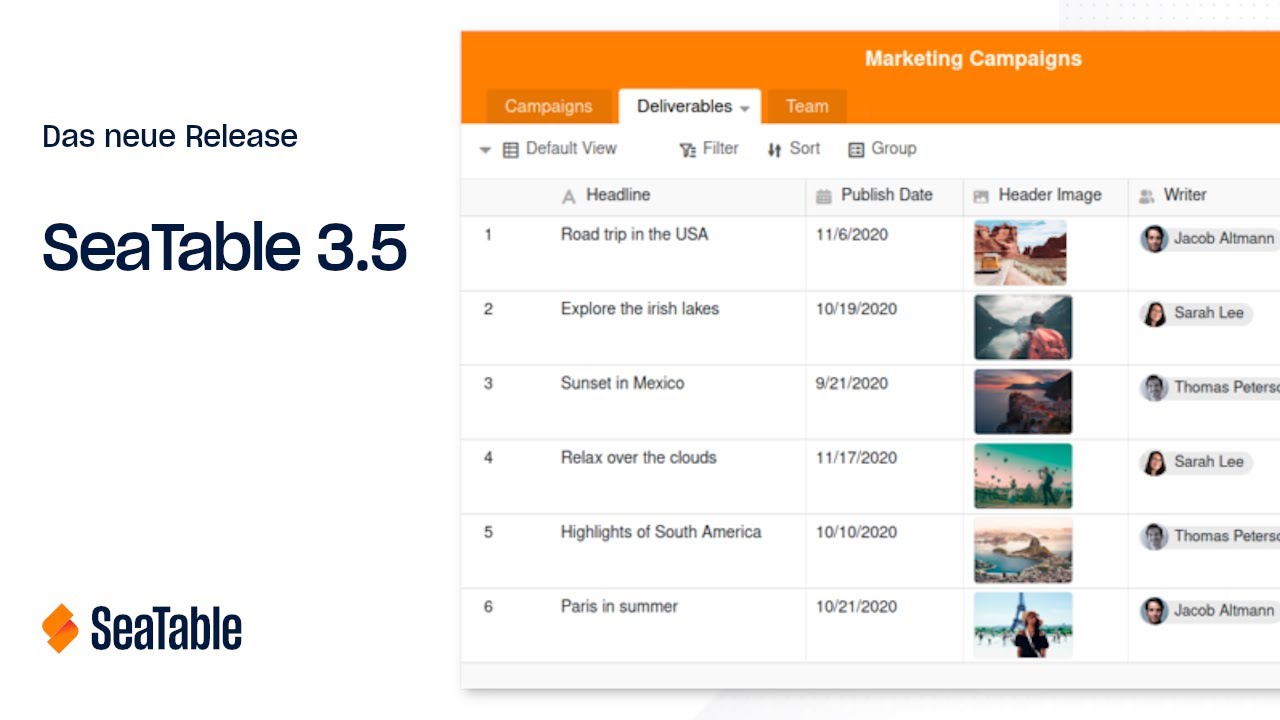Select the row numbered 5
This screenshot has height=720, width=1280.
(x=488, y=532)
